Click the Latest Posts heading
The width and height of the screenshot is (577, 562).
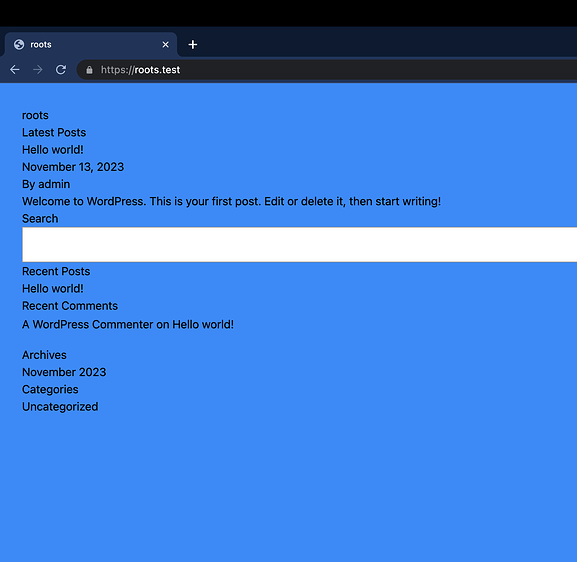(x=54, y=132)
